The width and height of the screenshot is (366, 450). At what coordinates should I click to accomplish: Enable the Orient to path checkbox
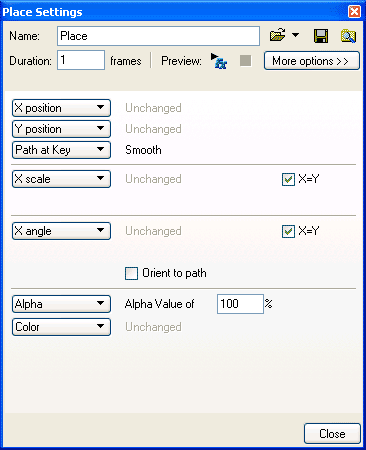pyautogui.click(x=131, y=273)
